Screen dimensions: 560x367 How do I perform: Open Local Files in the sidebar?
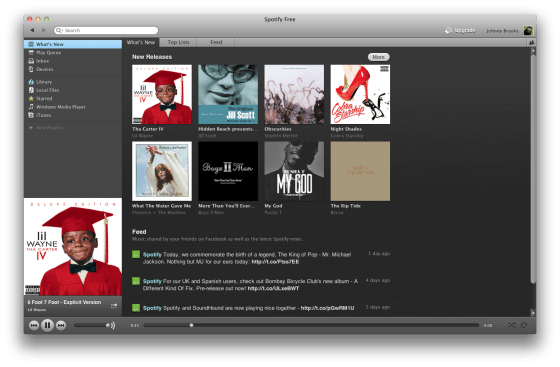click(73, 90)
